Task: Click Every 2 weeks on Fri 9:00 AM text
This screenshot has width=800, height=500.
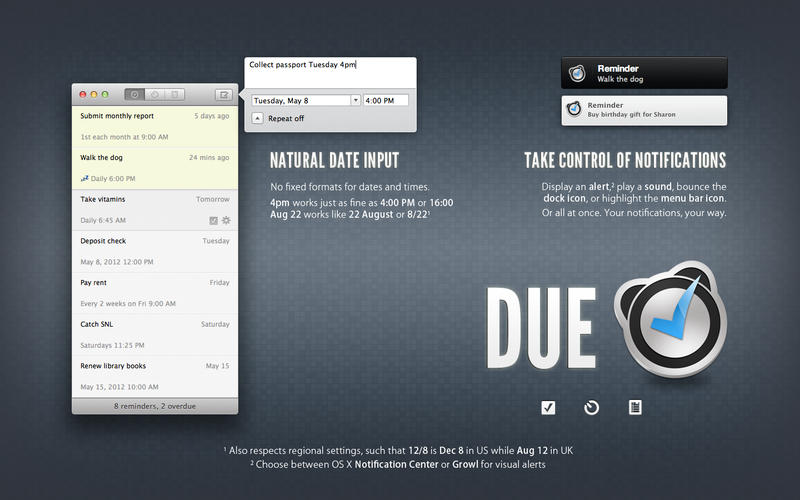Action: point(128,304)
